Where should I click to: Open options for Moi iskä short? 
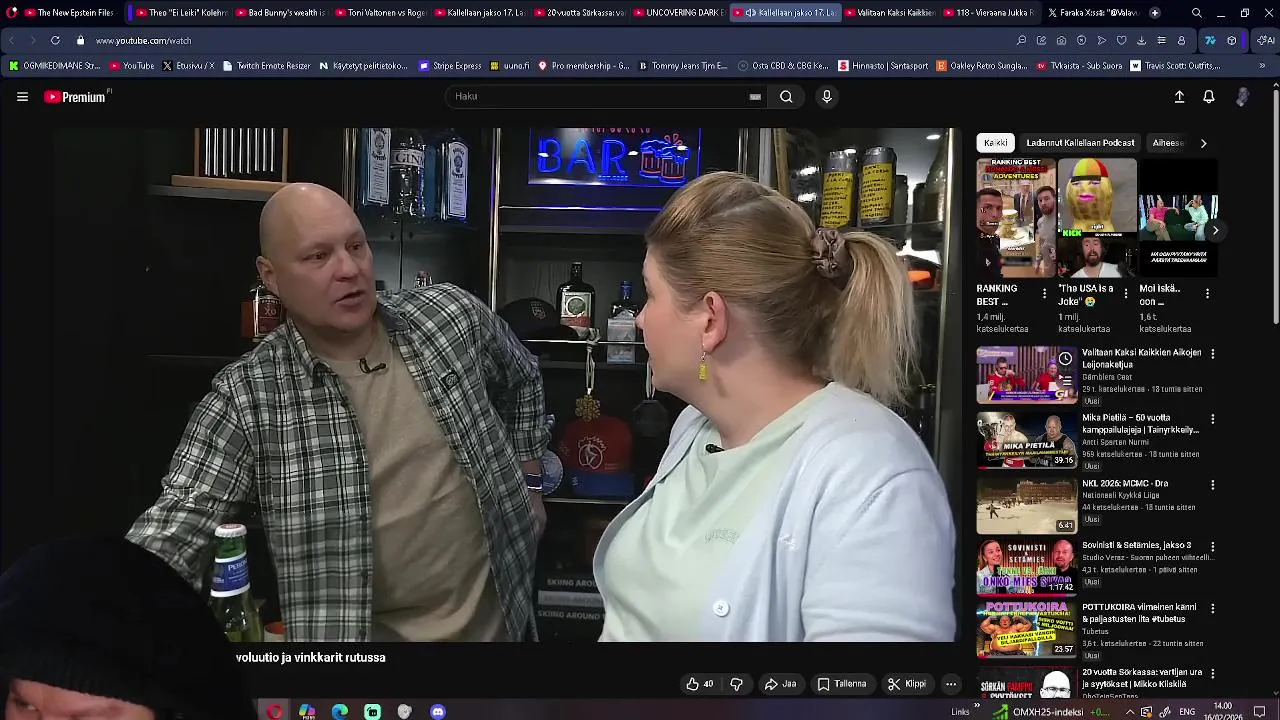click(1207, 294)
